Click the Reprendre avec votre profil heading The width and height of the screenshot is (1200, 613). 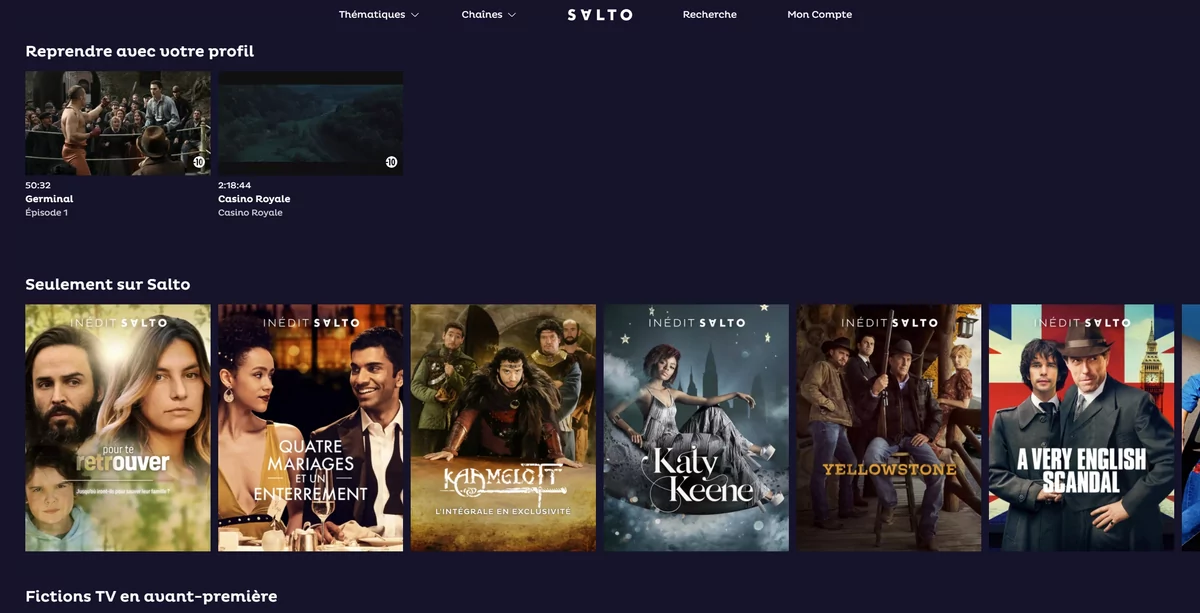(140, 51)
